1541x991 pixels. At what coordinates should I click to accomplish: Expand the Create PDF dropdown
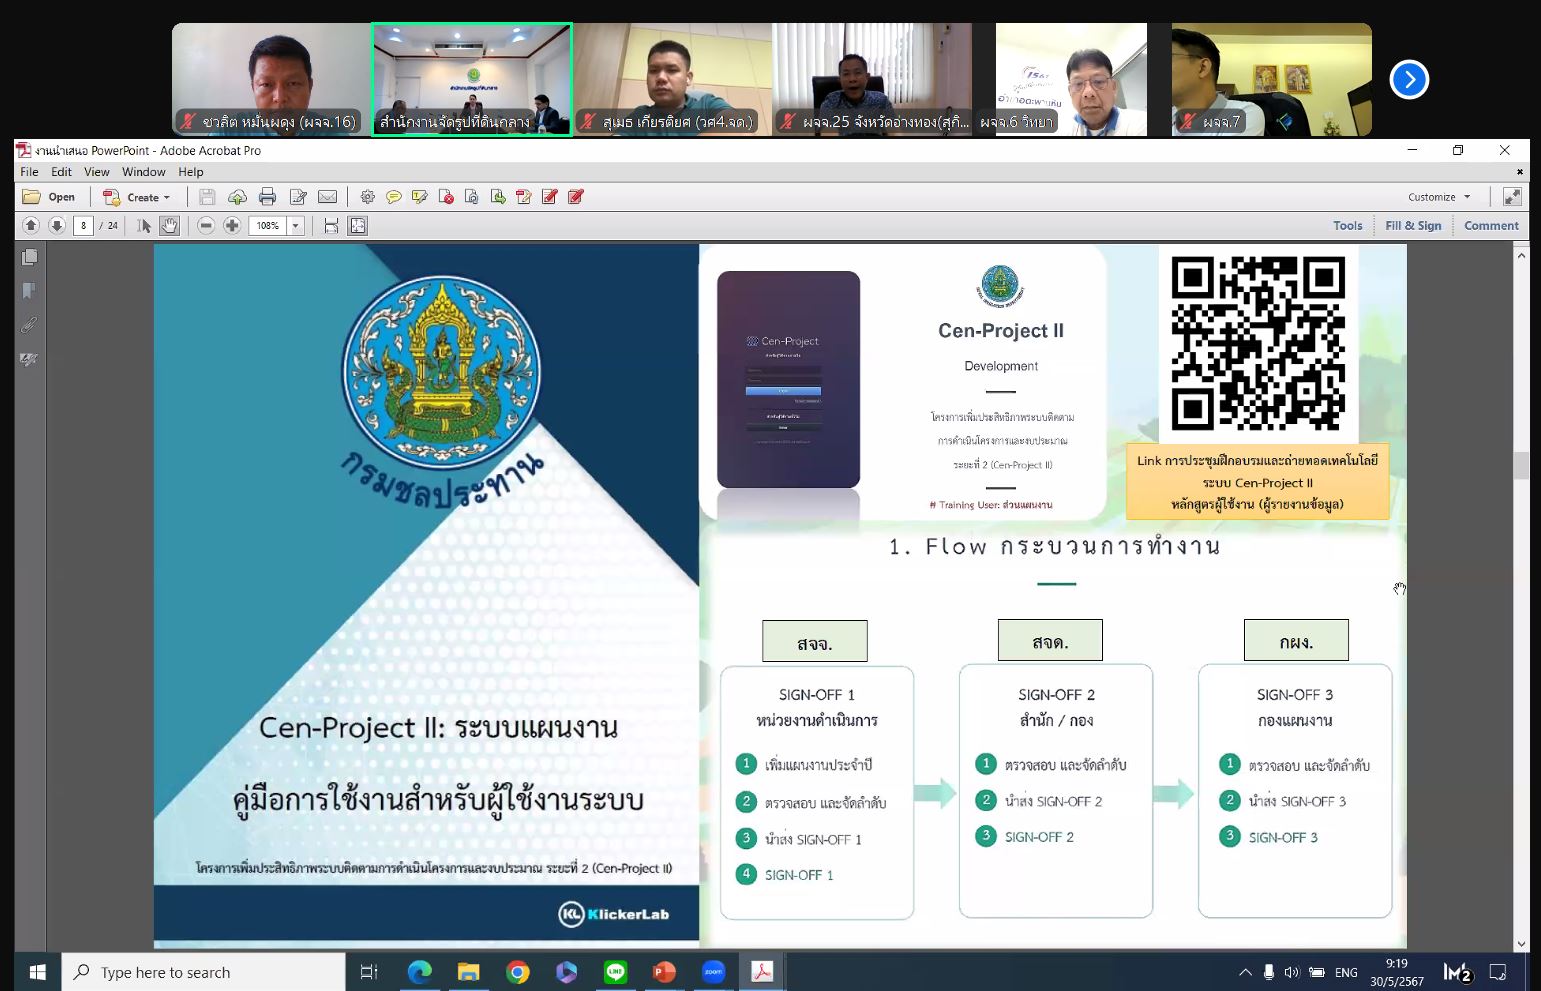137,197
